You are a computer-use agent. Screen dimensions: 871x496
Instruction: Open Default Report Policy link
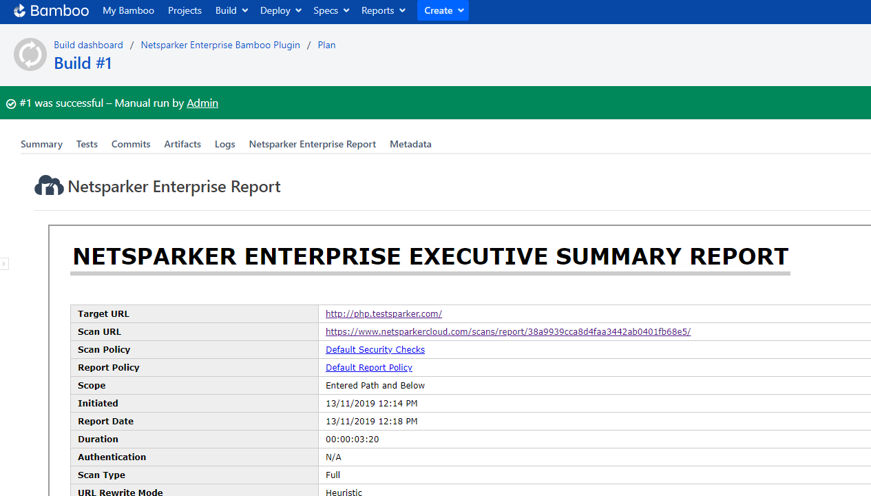point(369,367)
